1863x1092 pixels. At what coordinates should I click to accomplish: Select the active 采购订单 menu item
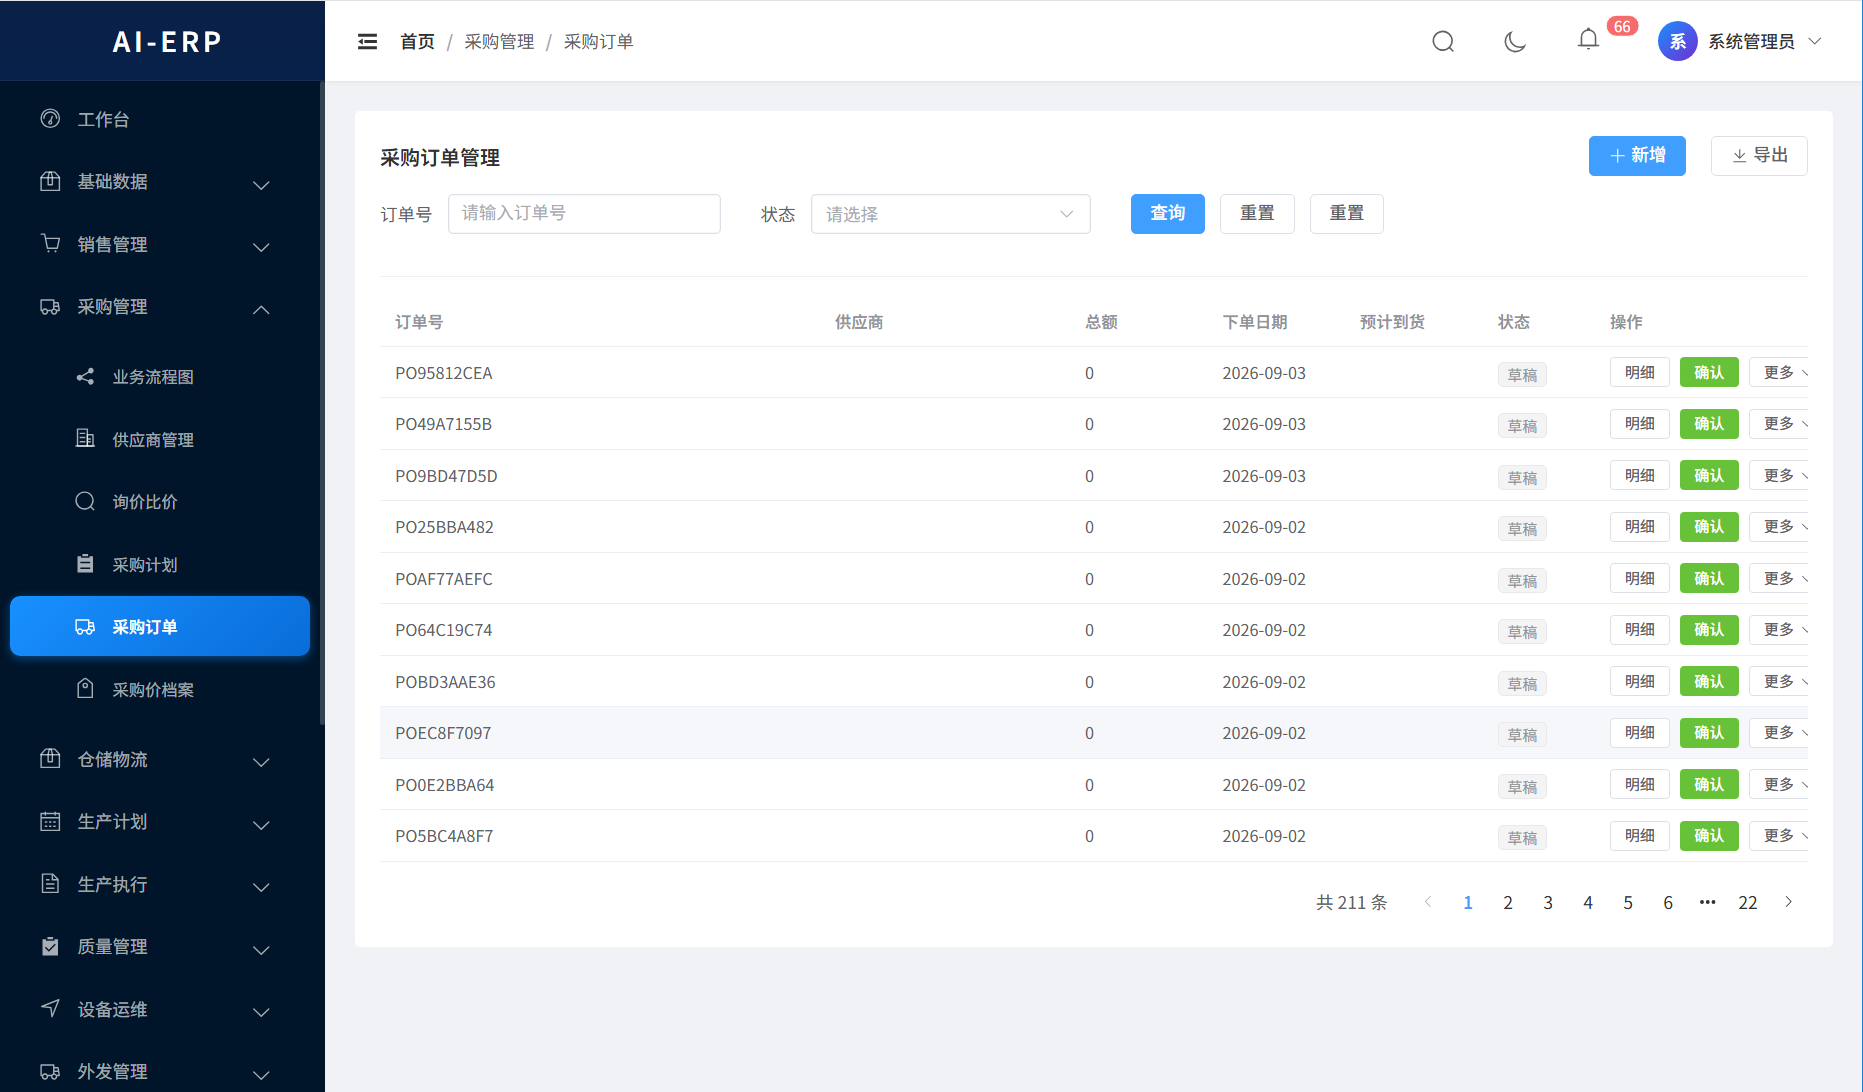coord(160,626)
